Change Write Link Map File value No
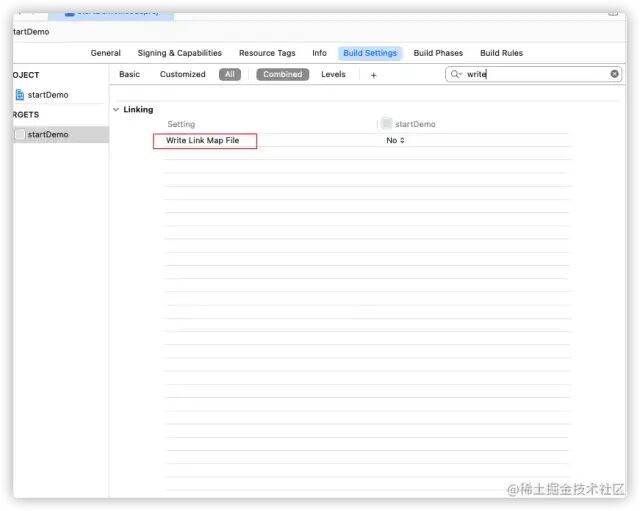The width and height of the screenshot is (640, 511). coord(395,140)
